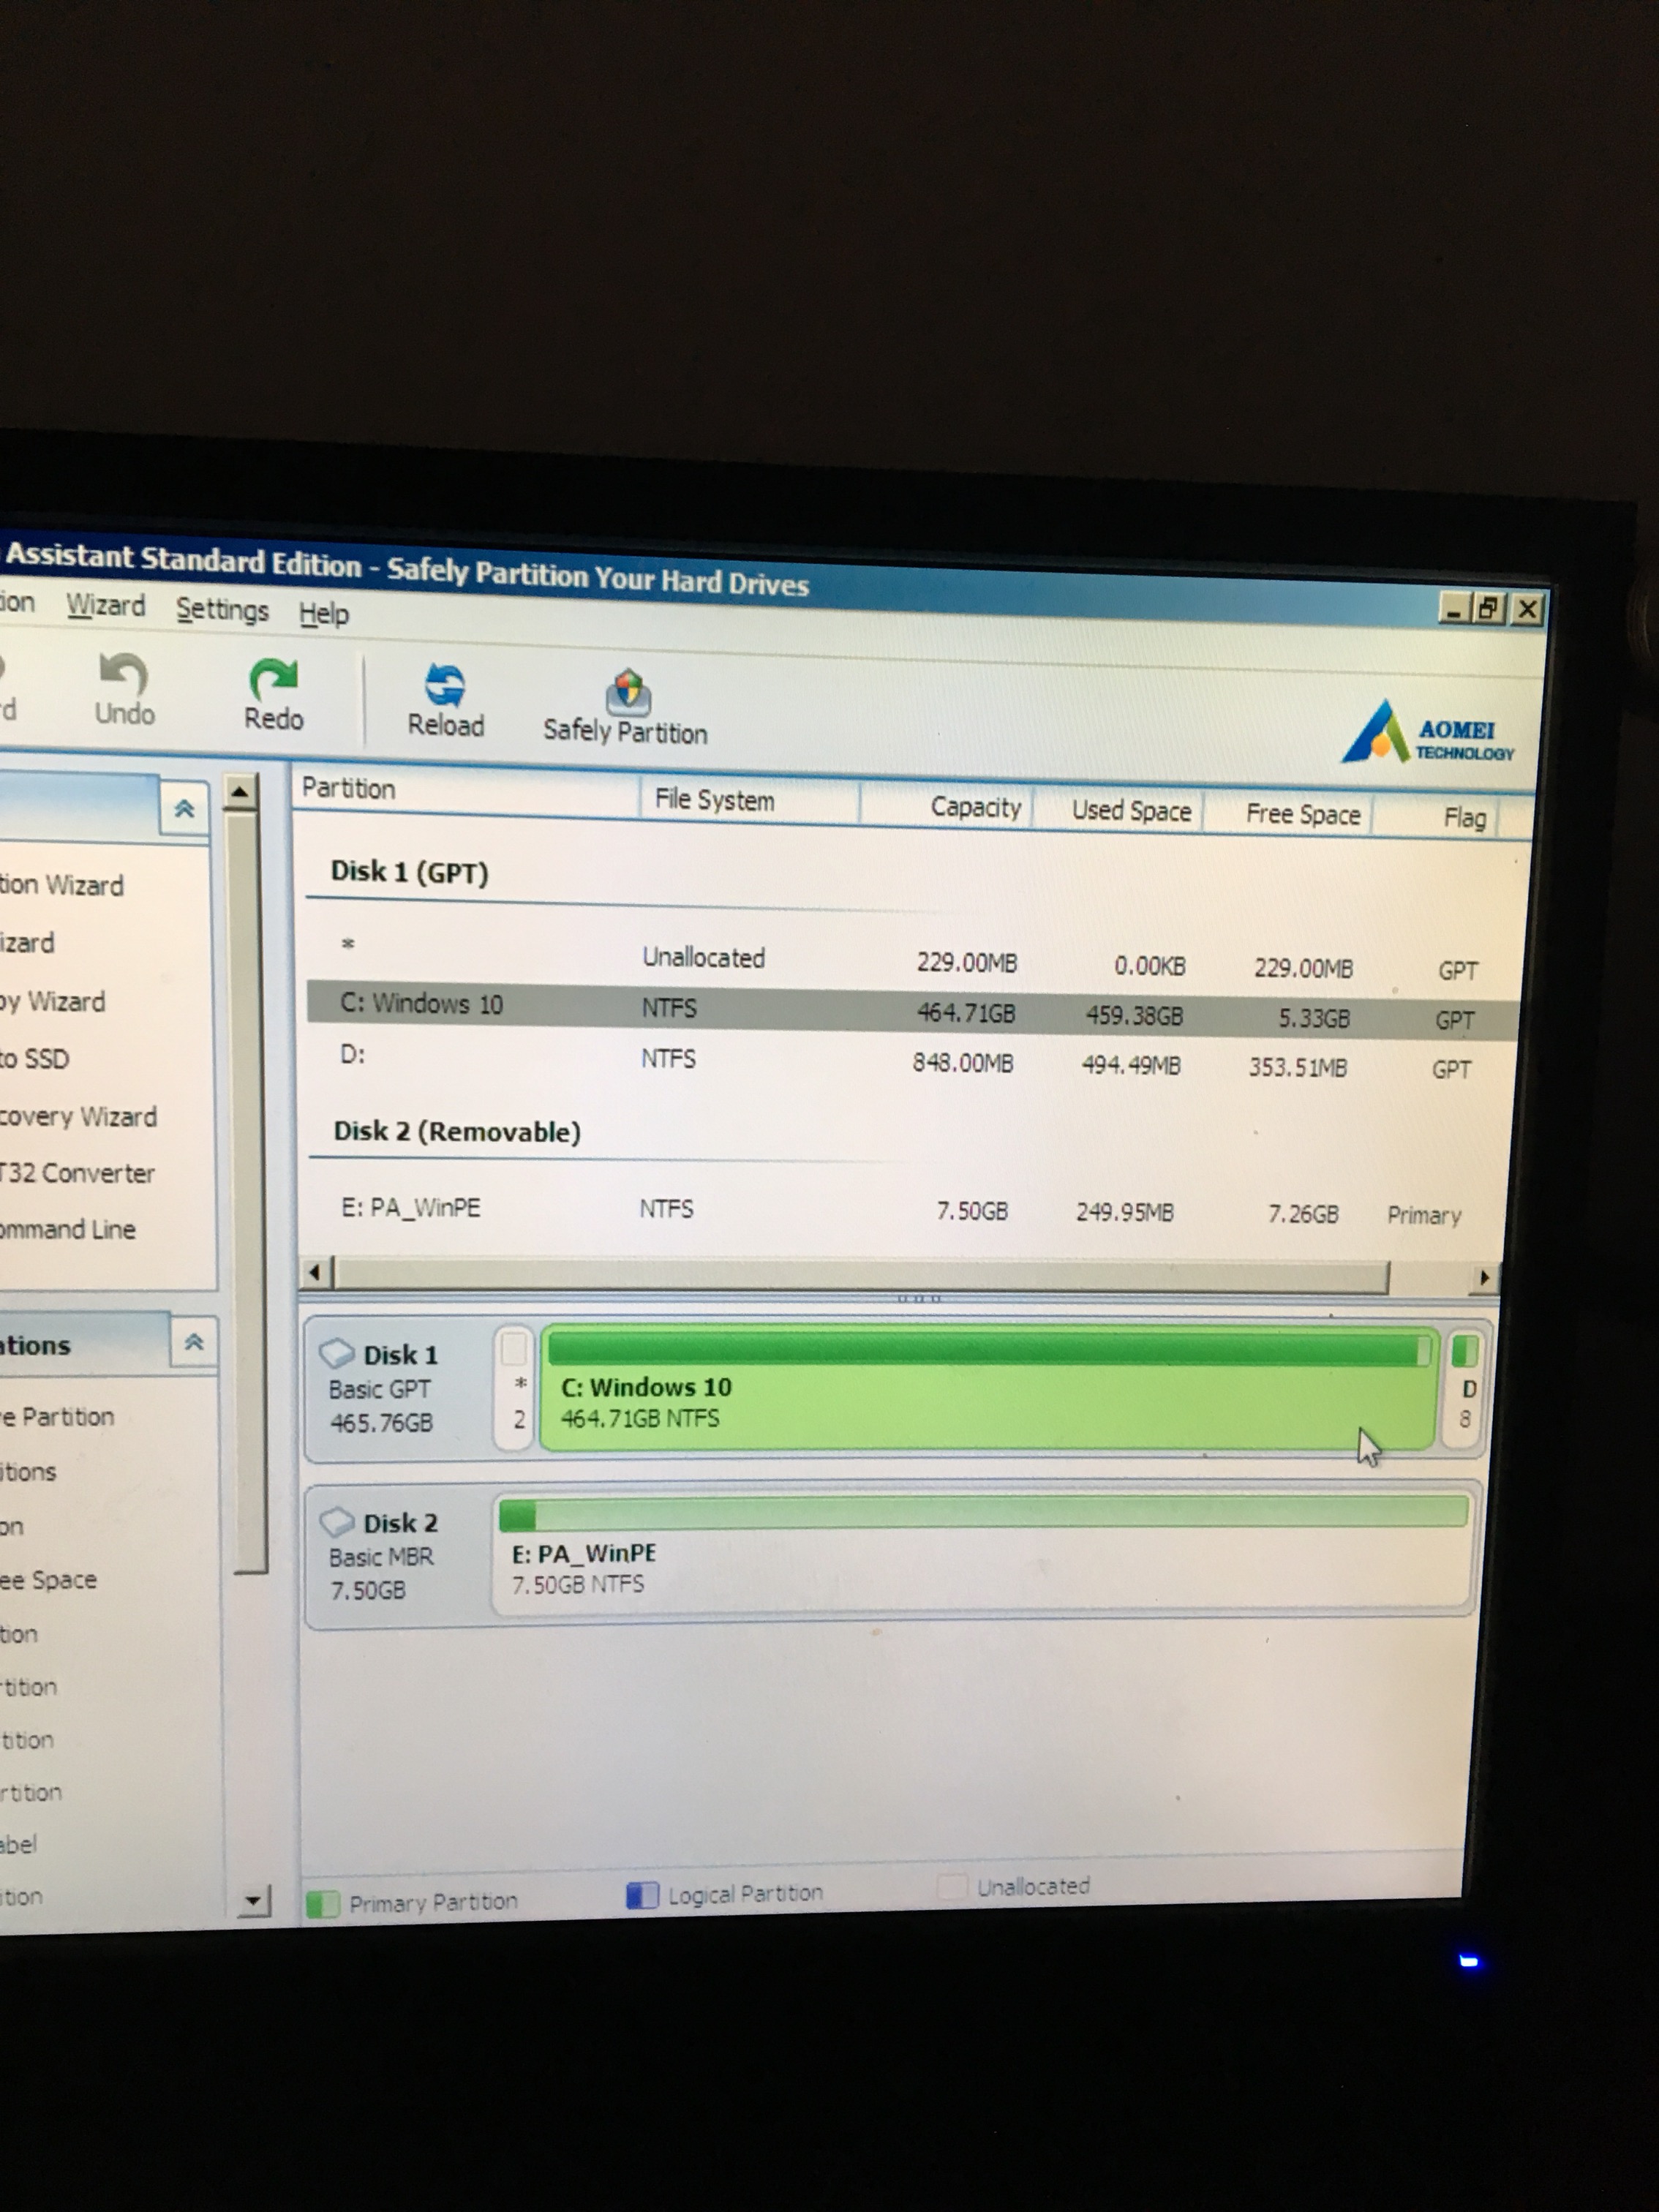Click the Reload toolbar icon
The image size is (1659, 2212).
445,686
